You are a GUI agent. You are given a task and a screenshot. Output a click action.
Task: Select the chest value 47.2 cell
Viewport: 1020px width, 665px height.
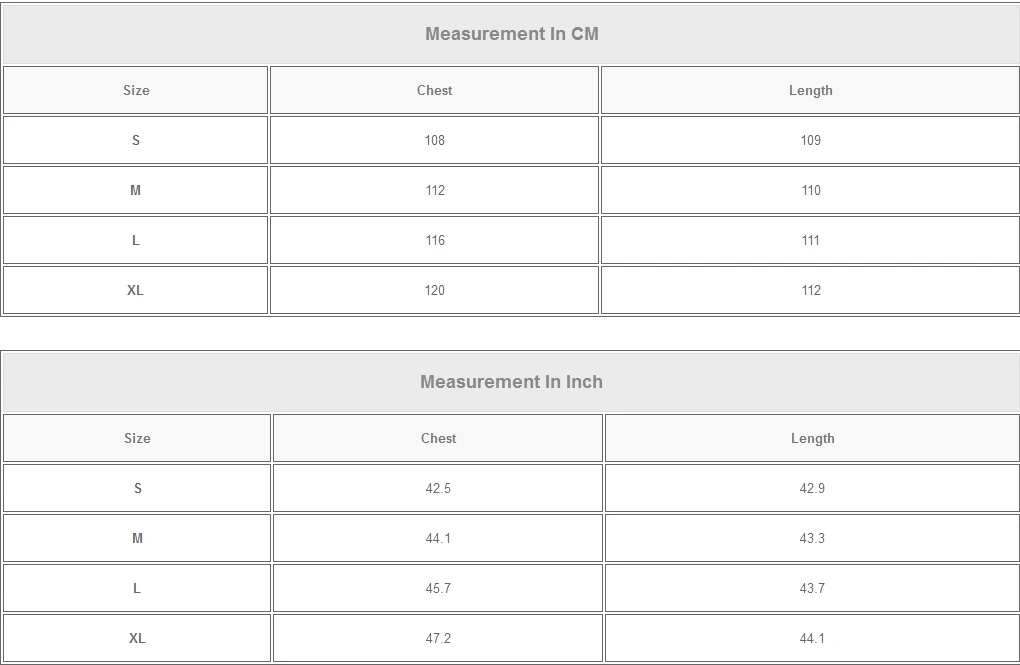point(438,638)
